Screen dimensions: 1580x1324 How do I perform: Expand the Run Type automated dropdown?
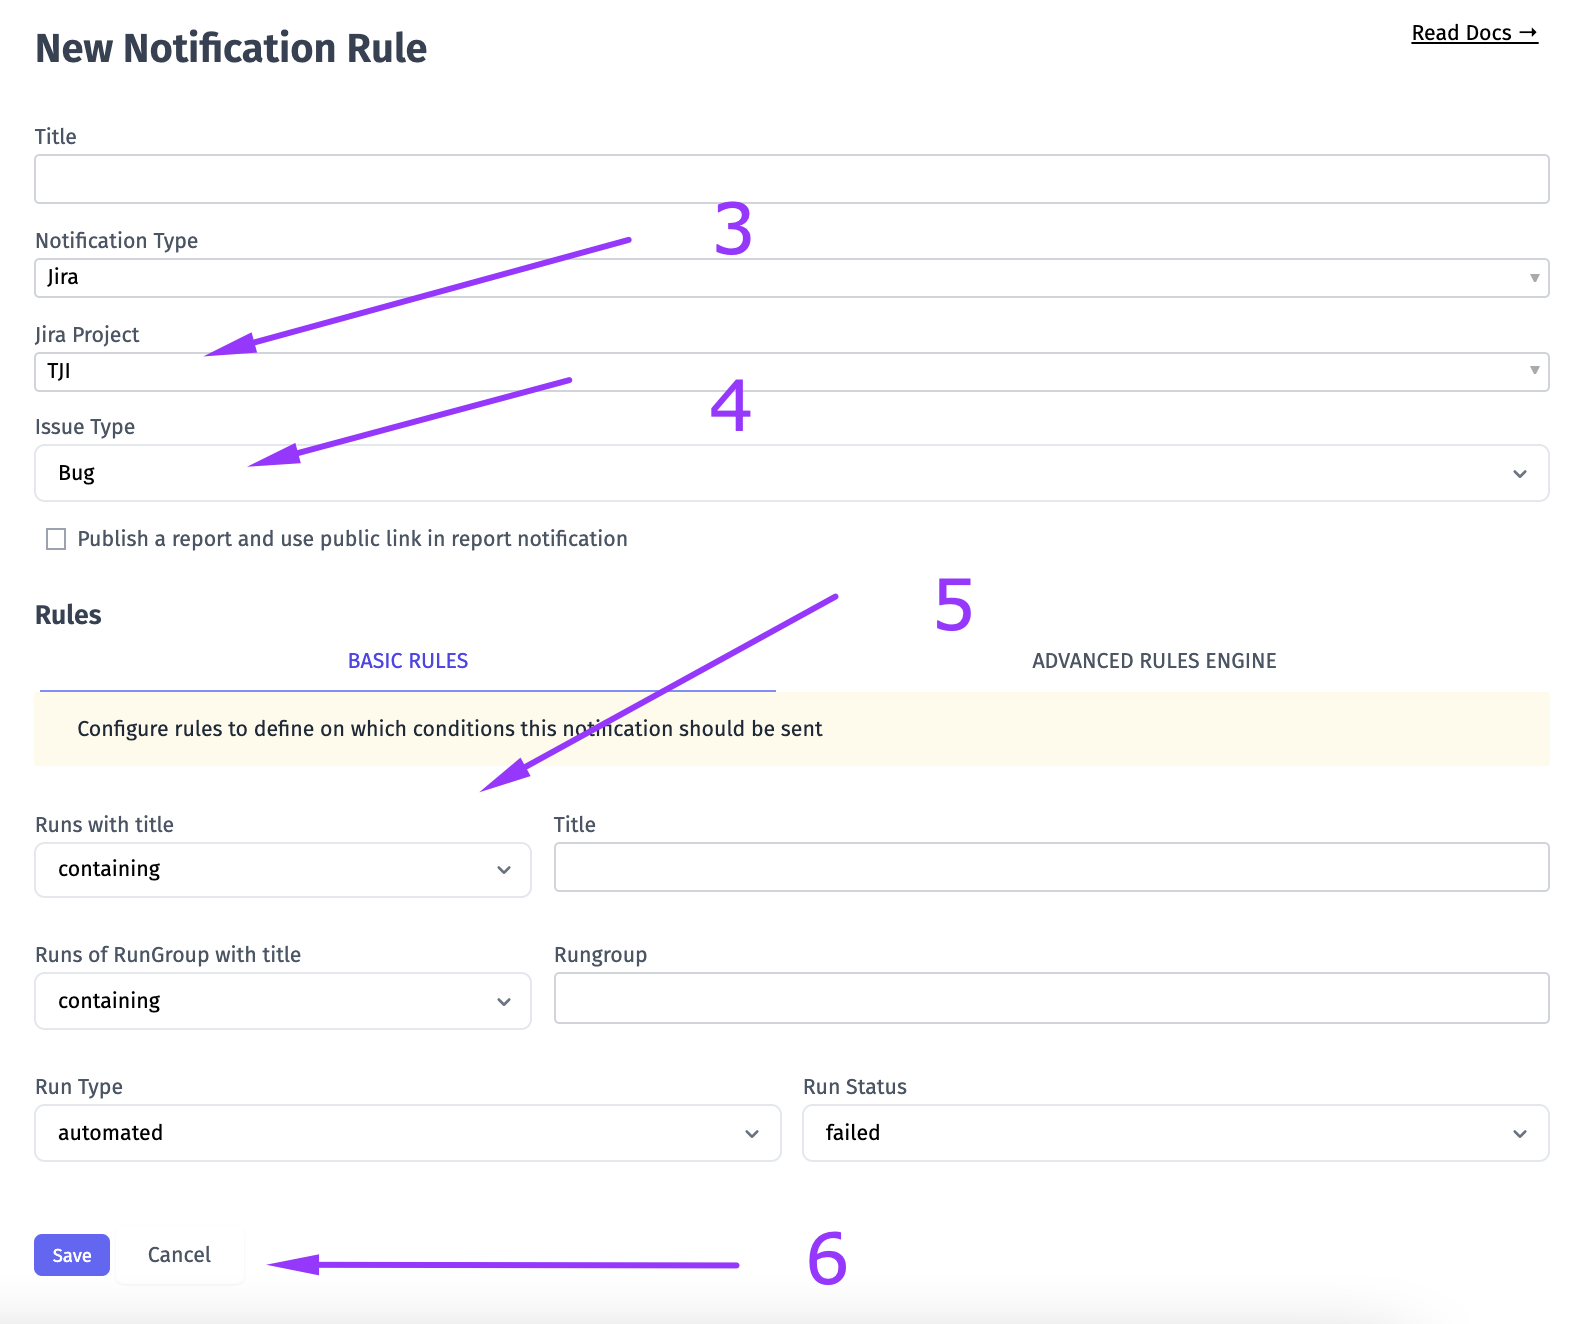408,1133
